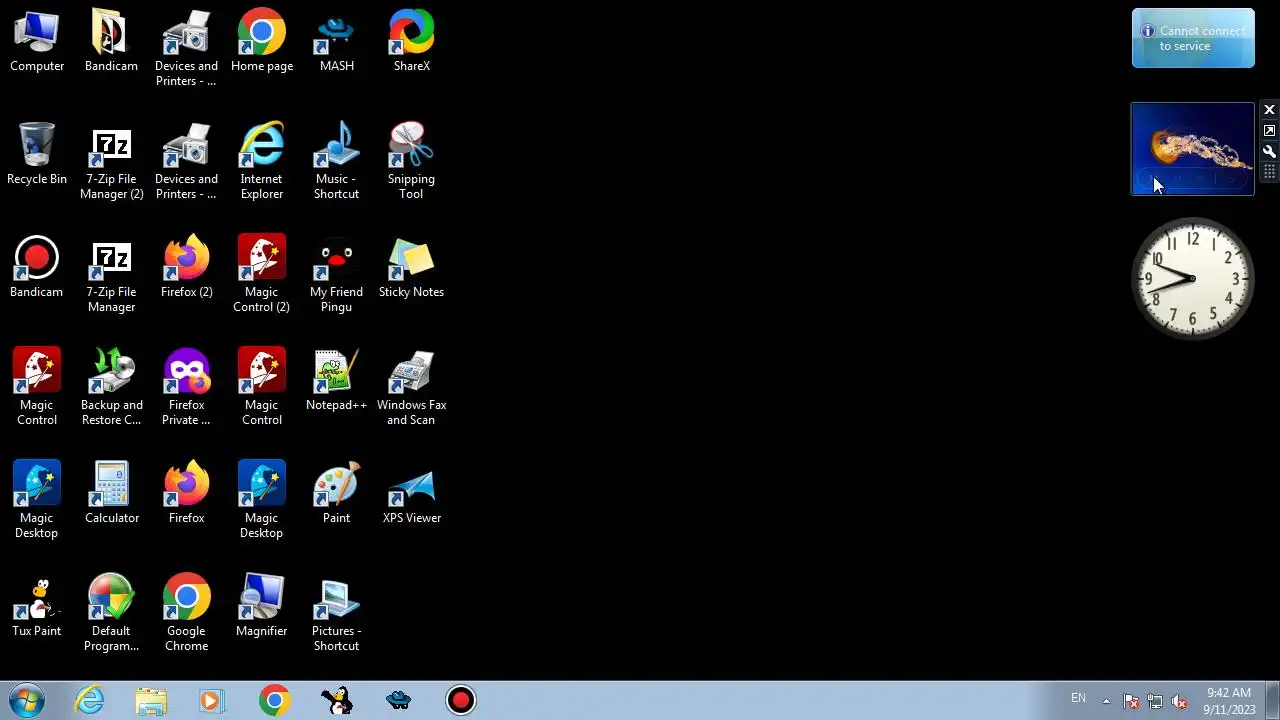This screenshot has width=1280, height=720.
Task: Open the Recycle Bin
Action: [x=37, y=155]
